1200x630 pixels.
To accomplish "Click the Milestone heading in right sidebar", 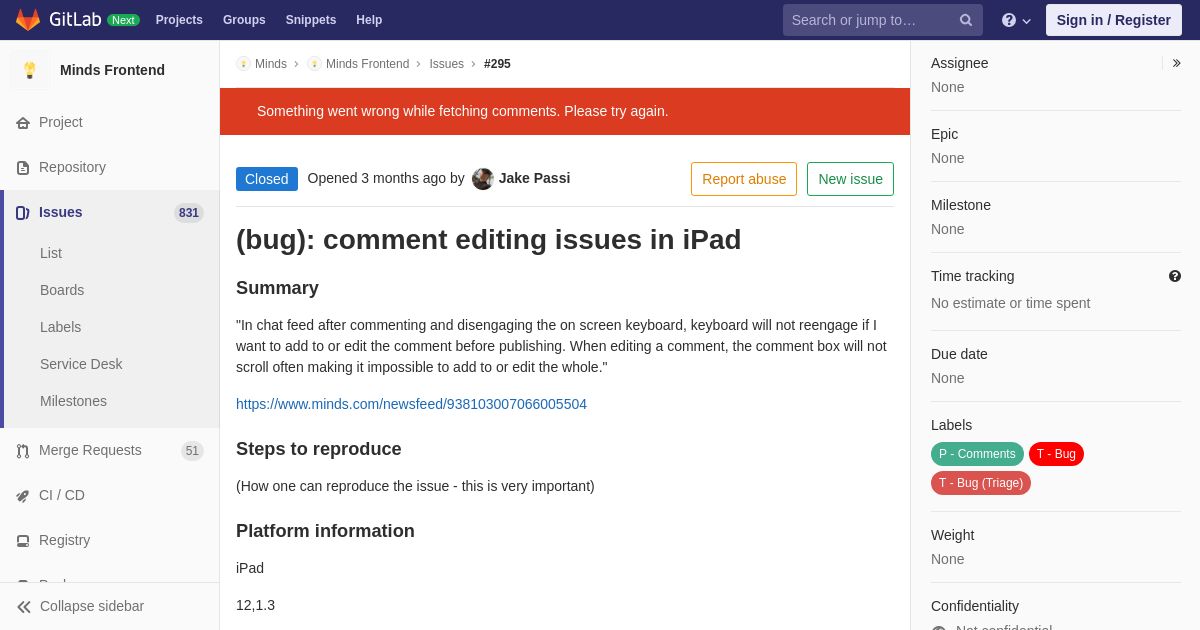I will [961, 205].
